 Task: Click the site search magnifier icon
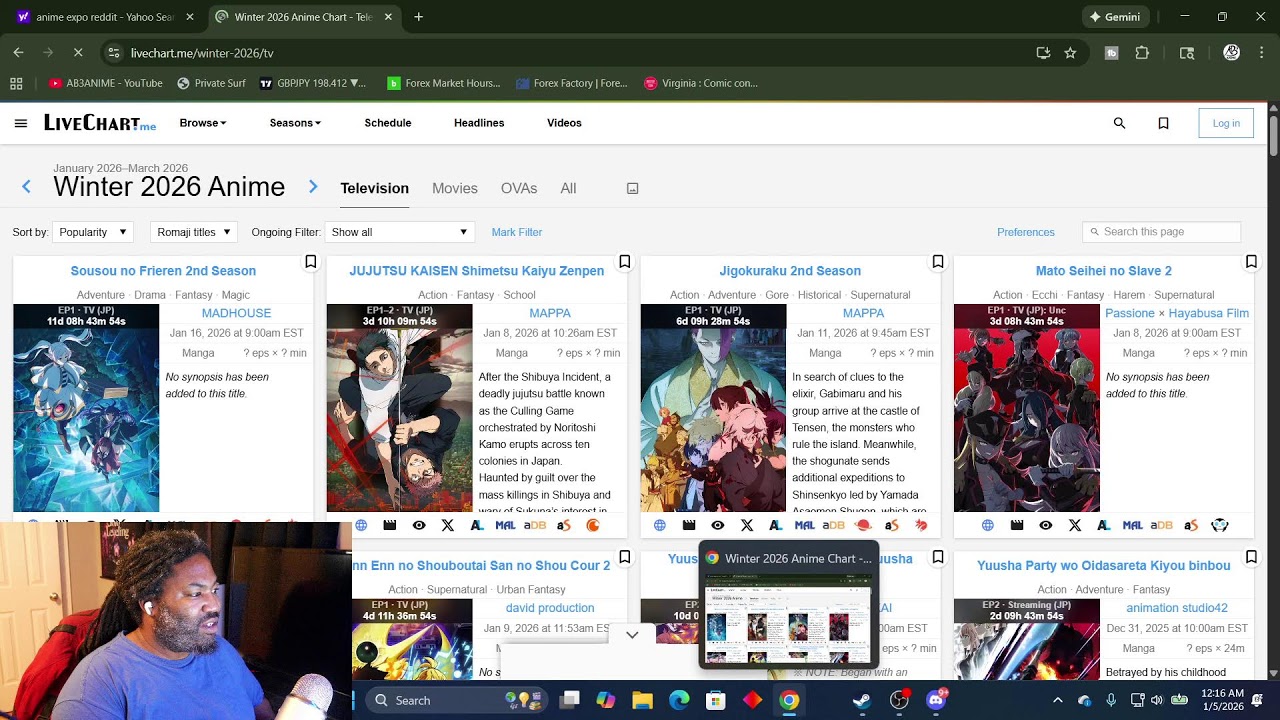point(1119,123)
